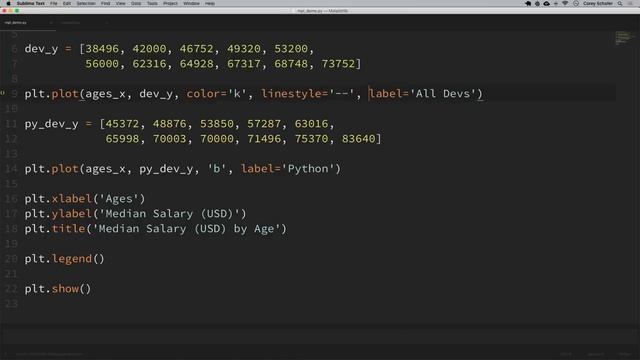640x360 pixels.
Task: Click the plt.show() call
Action: 58,289
